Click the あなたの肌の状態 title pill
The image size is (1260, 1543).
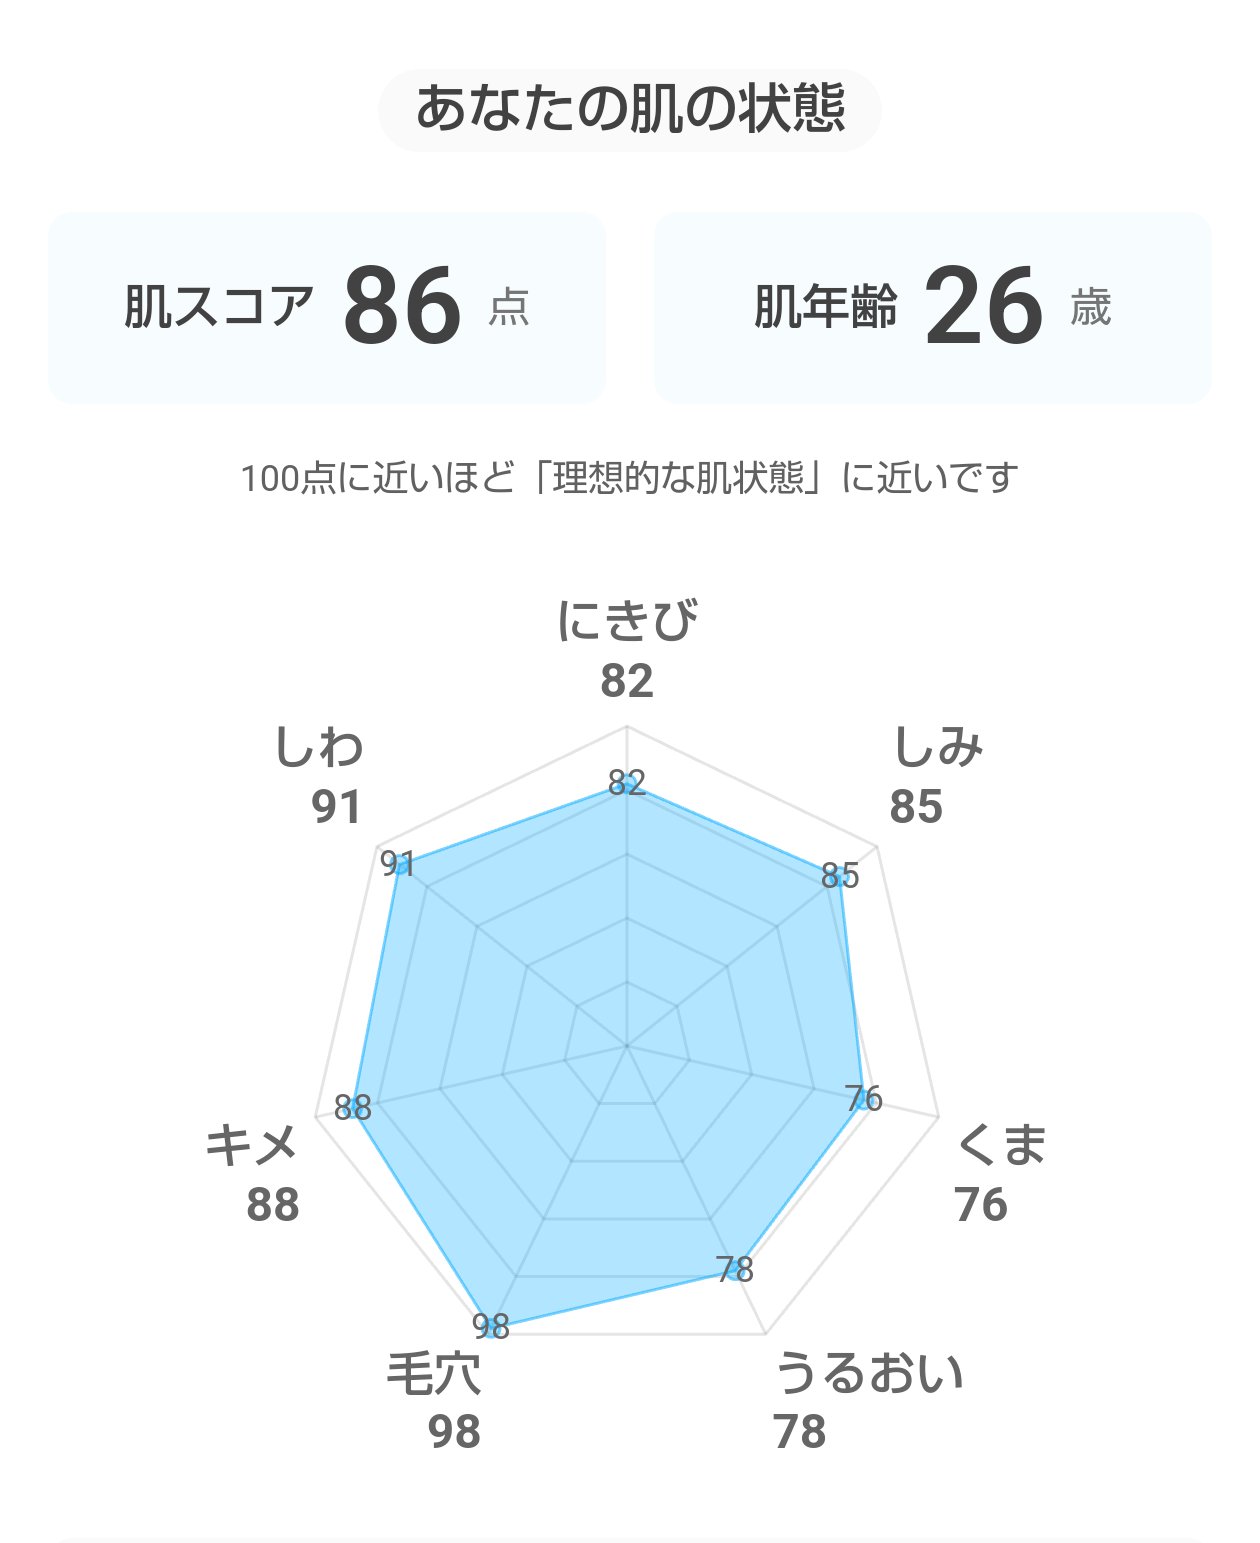[x=629, y=109]
